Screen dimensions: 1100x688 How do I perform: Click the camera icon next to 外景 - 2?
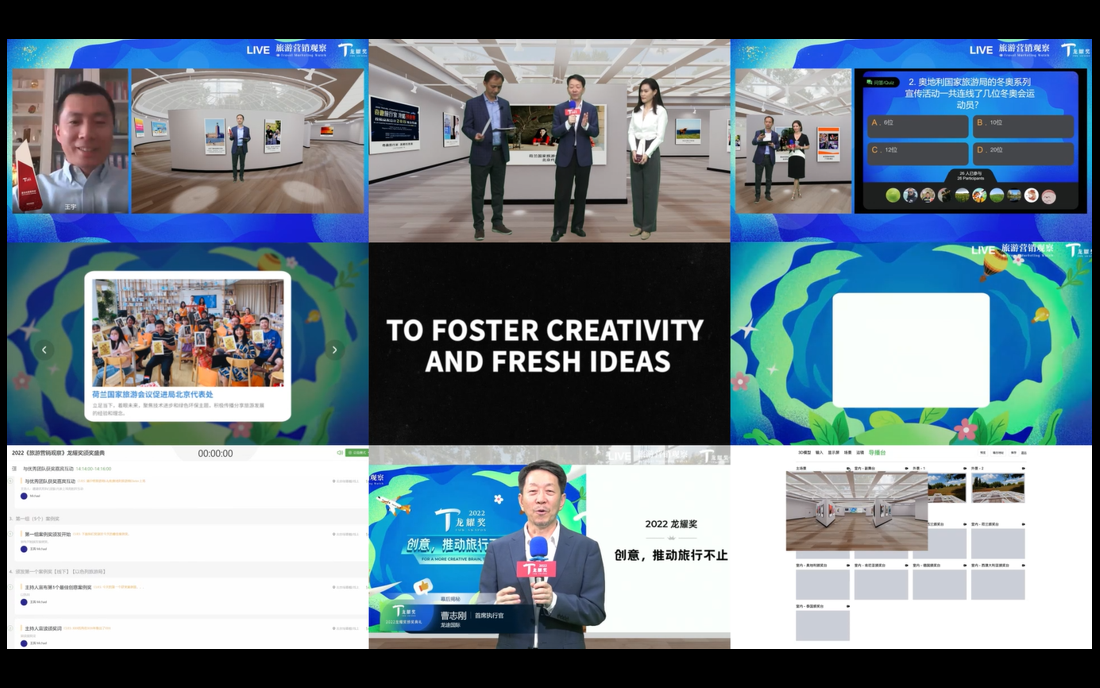(1022, 467)
